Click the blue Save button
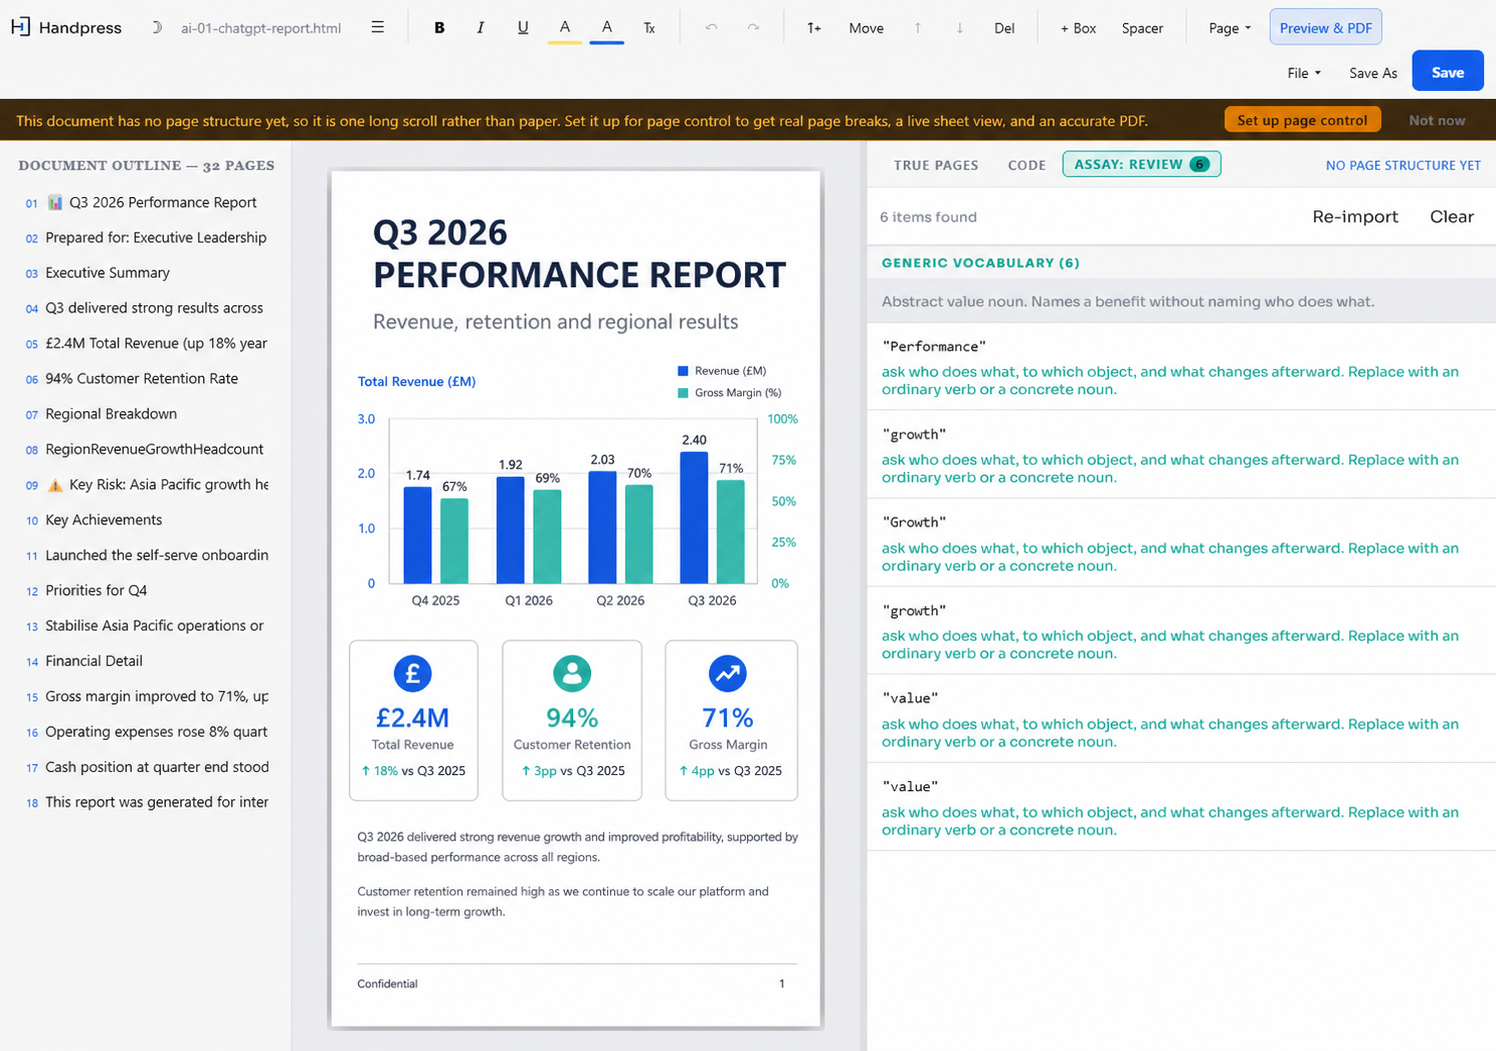 pyautogui.click(x=1447, y=72)
